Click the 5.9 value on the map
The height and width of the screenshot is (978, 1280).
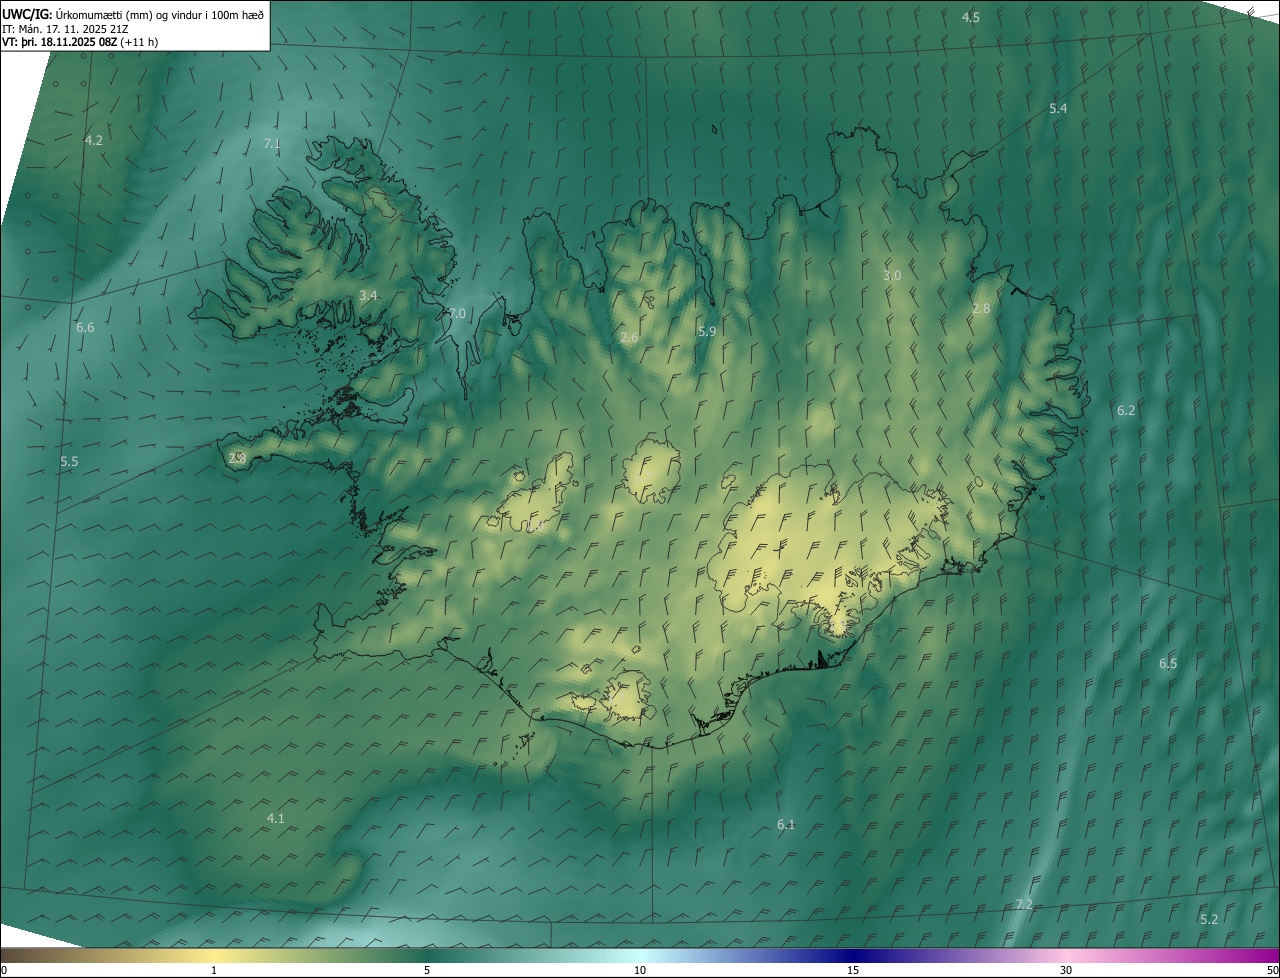[x=707, y=331]
